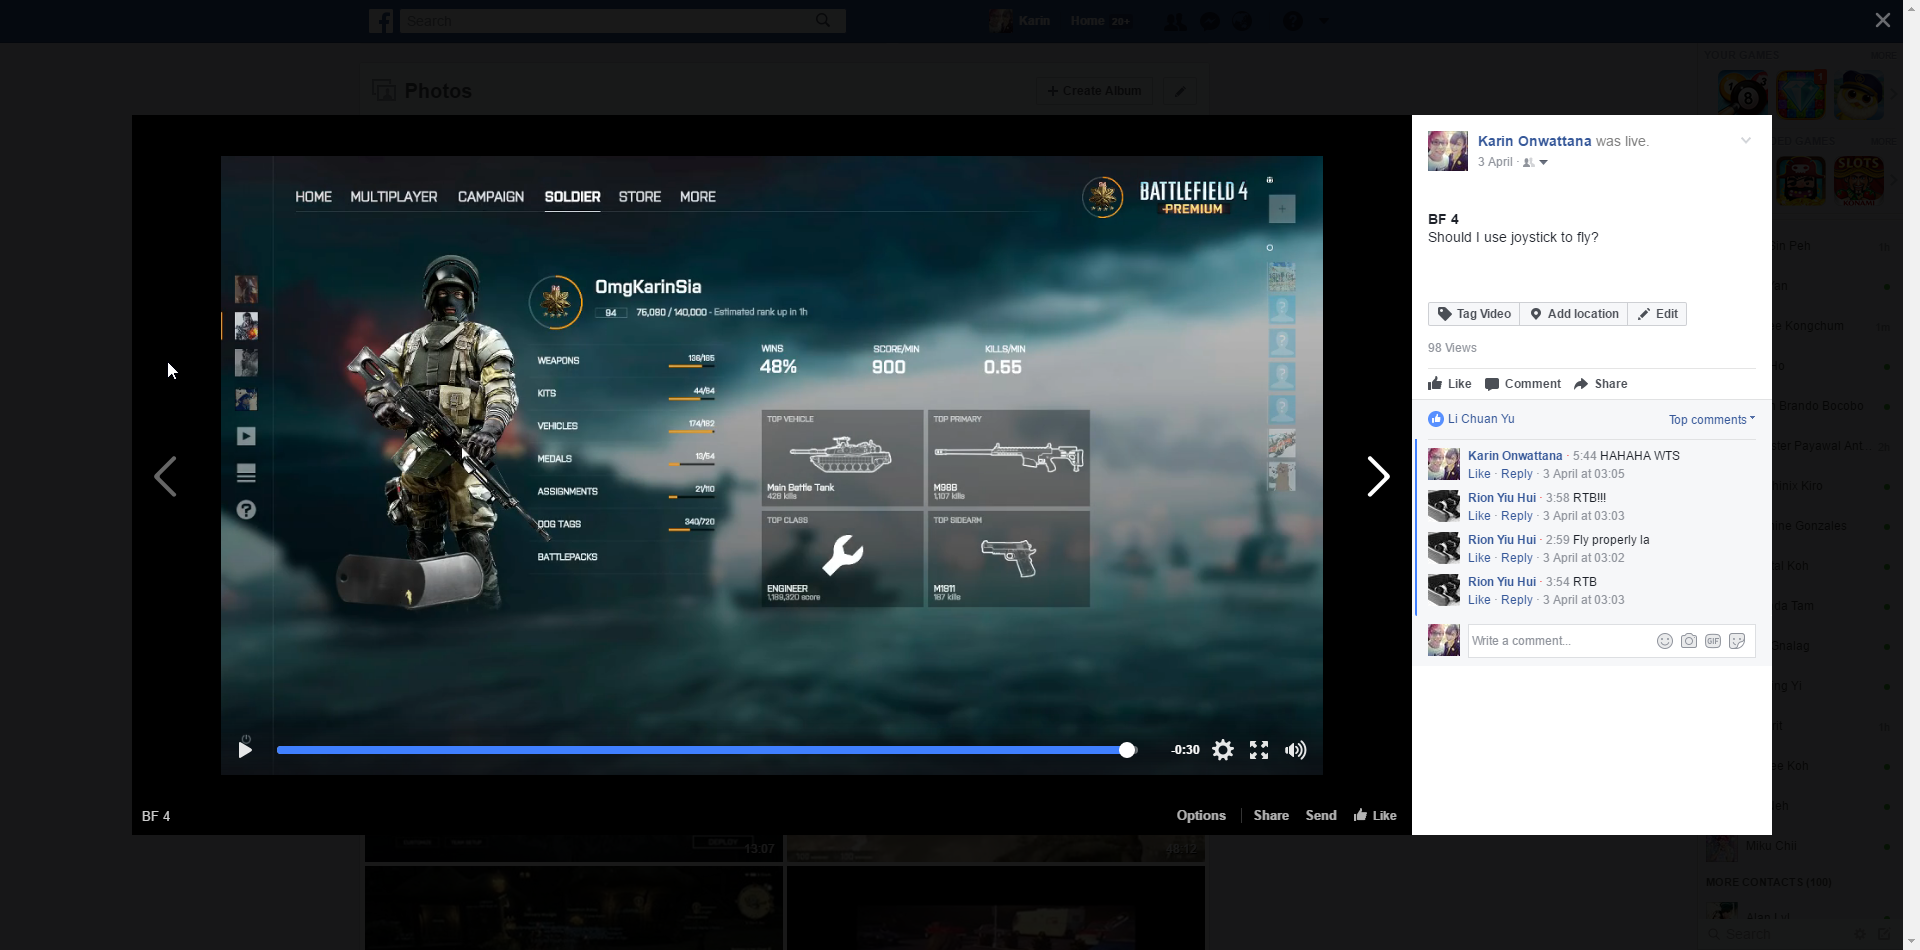Mute the video volume icon
Viewport: 1920px width, 950px height.
pos(1296,750)
